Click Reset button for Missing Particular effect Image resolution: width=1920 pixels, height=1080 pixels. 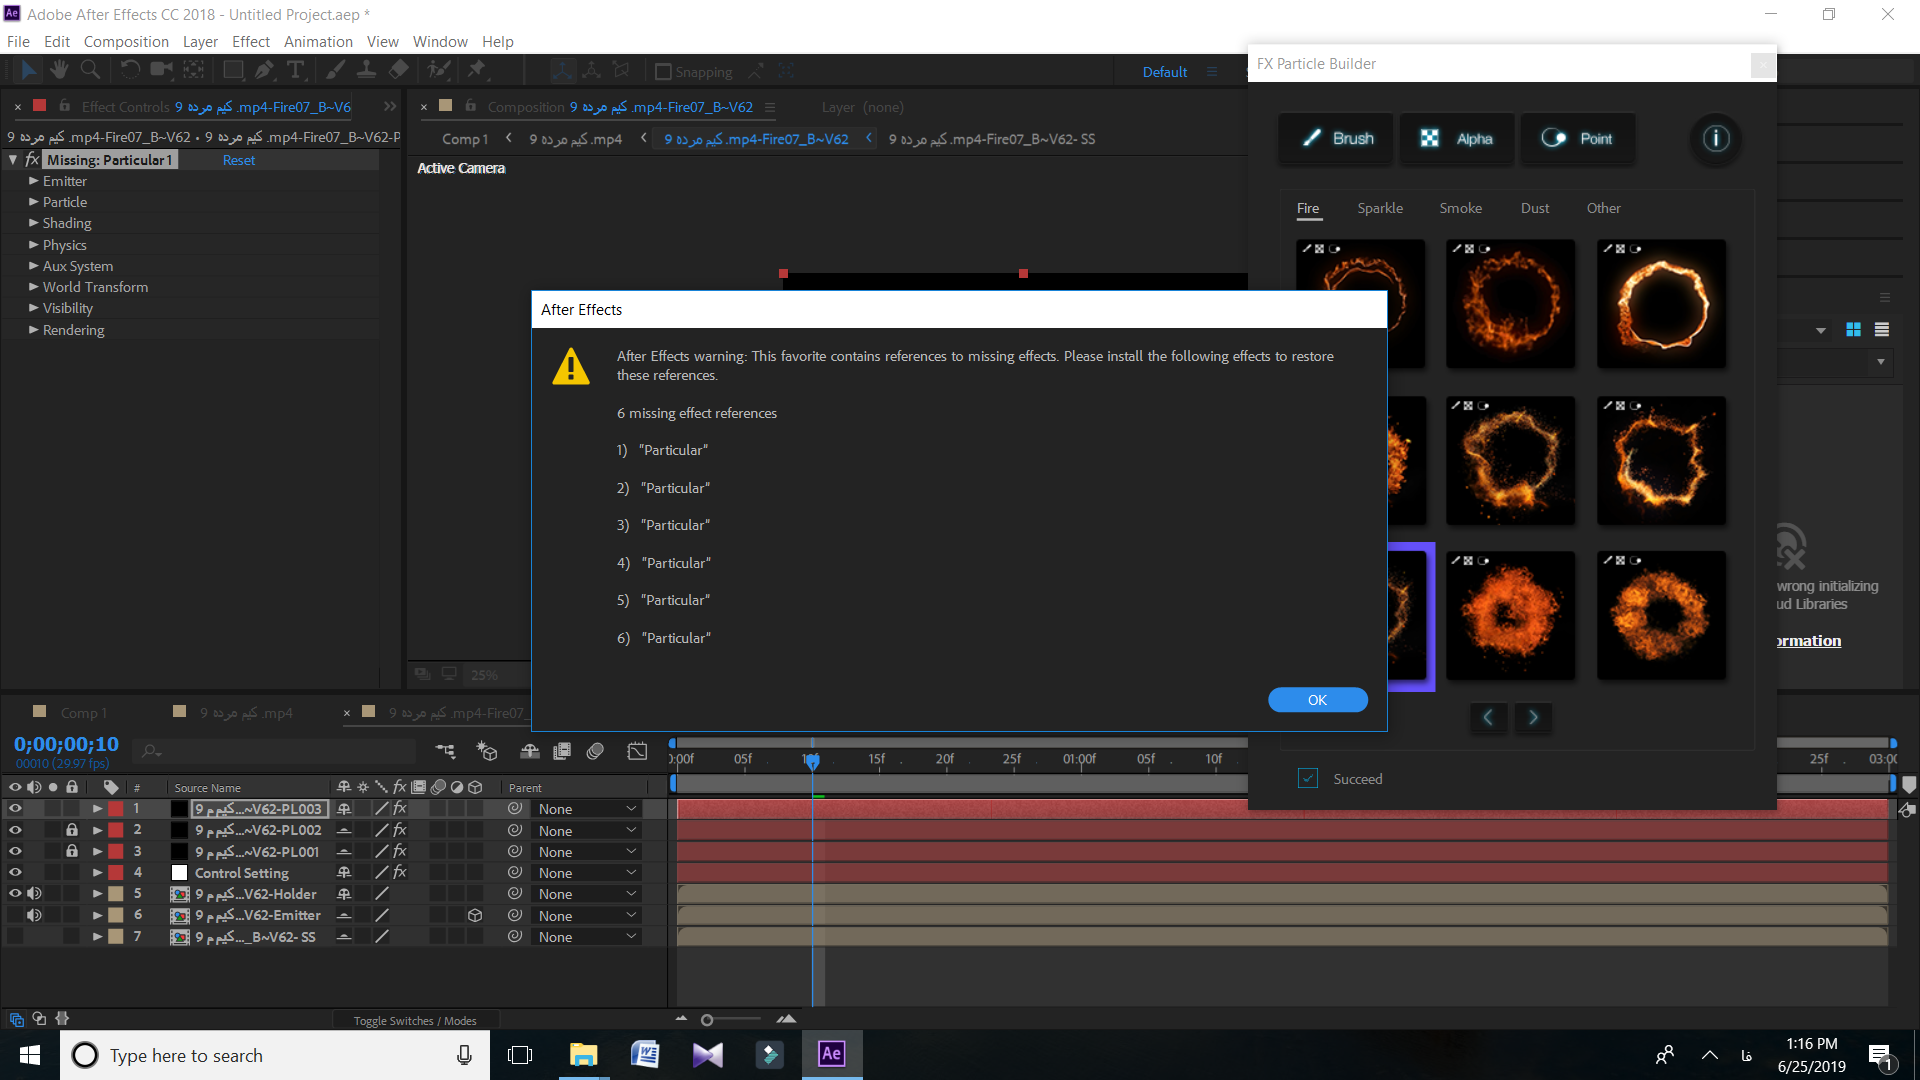[x=239, y=160]
